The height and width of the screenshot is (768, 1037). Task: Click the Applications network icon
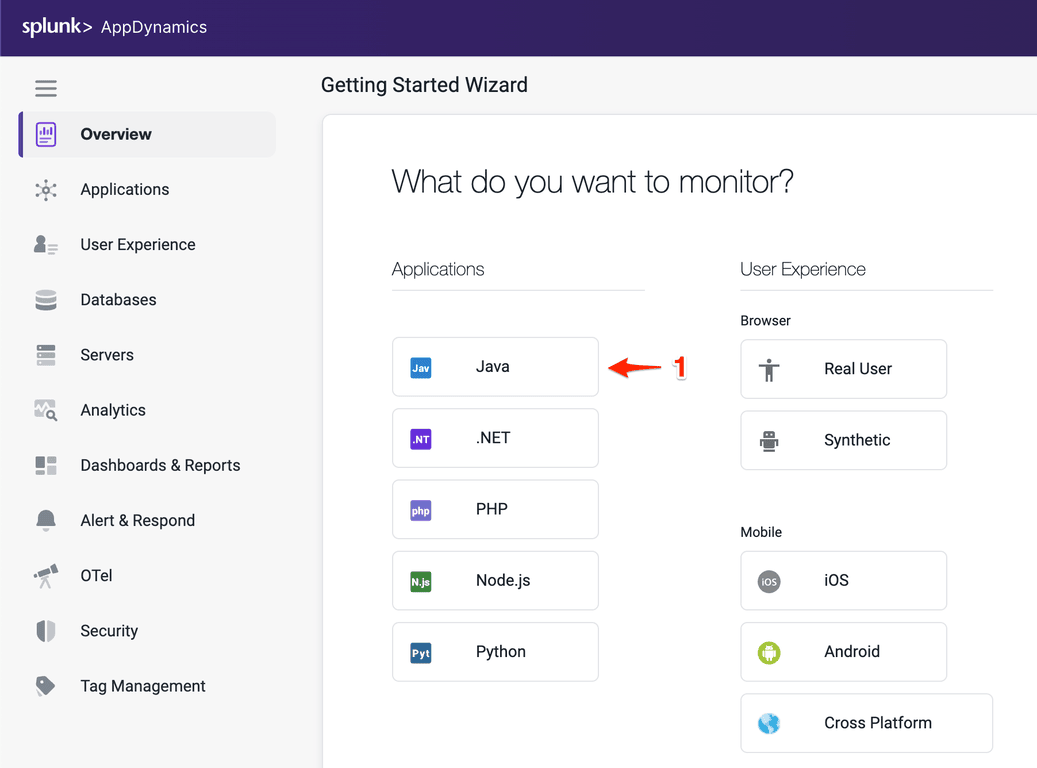pos(46,190)
